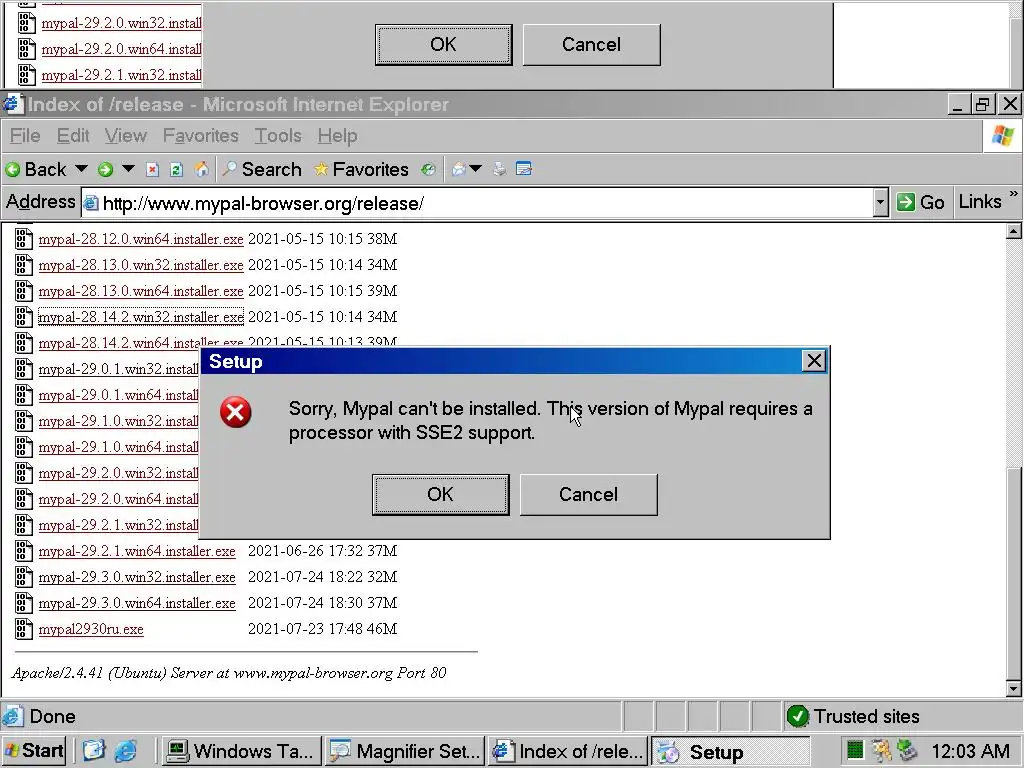Click the Setup taskbar button
The height and width of the screenshot is (768, 1024).
(x=730, y=751)
